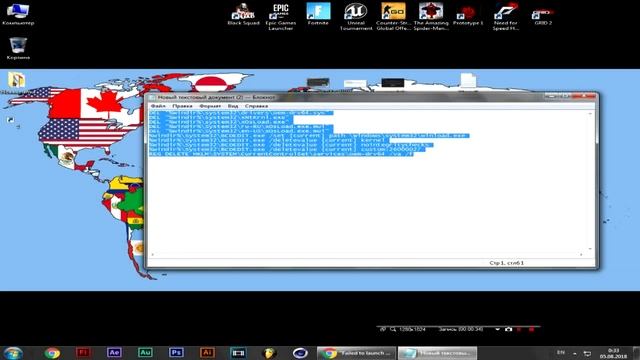Screen dimensions: 640x360
Task: Select the Epic Games Launcher shortcut
Action: 281,17
